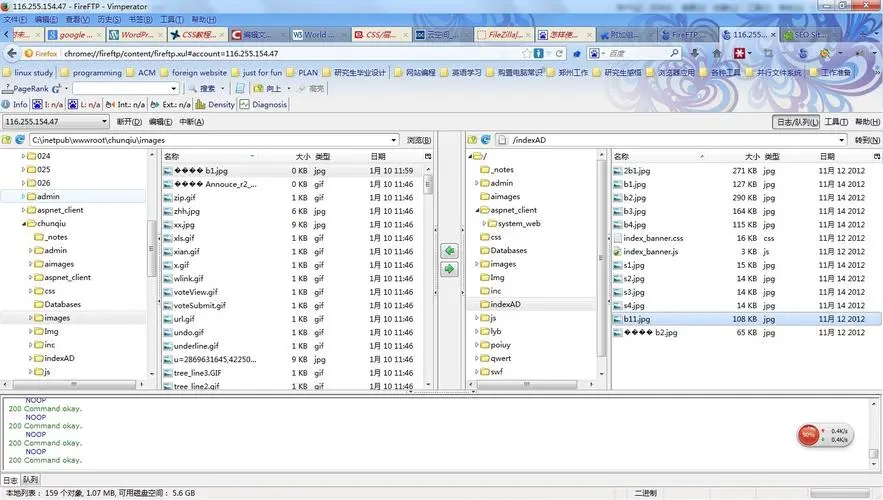Viewport: 883px width, 500px height.
Task: Expand the remote images folder
Action: [477, 264]
